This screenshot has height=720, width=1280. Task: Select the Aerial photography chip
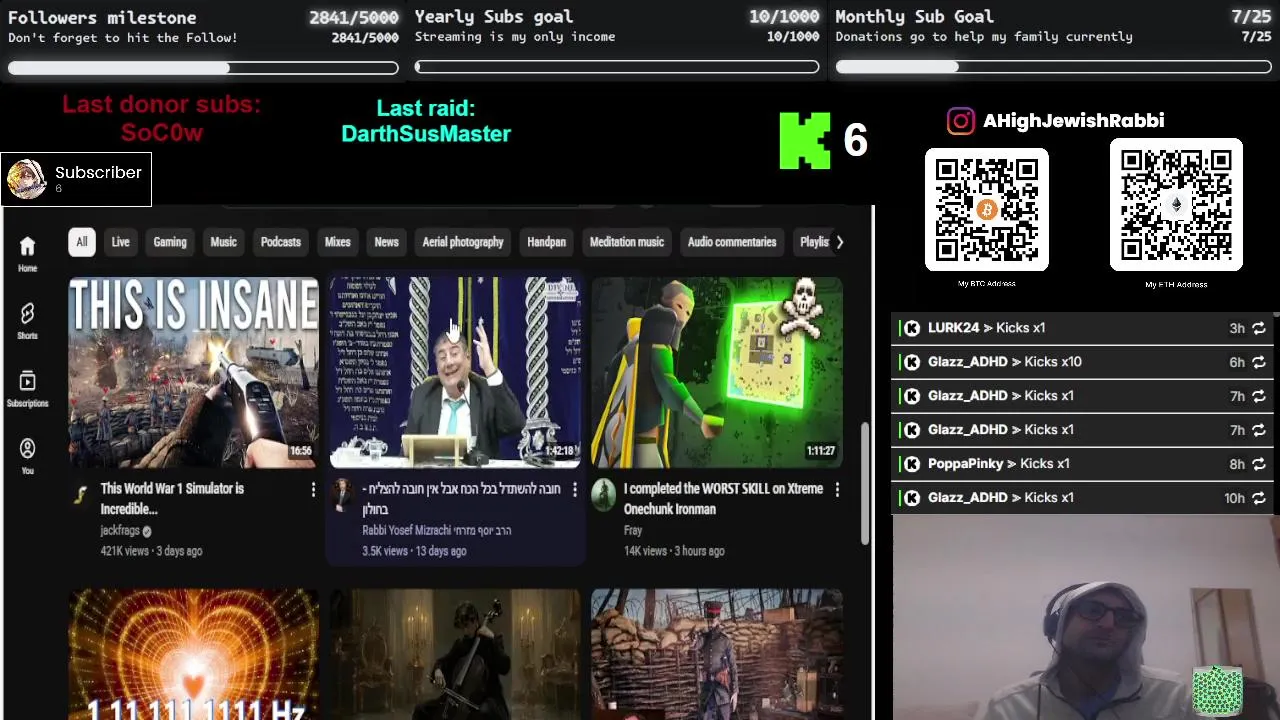463,242
